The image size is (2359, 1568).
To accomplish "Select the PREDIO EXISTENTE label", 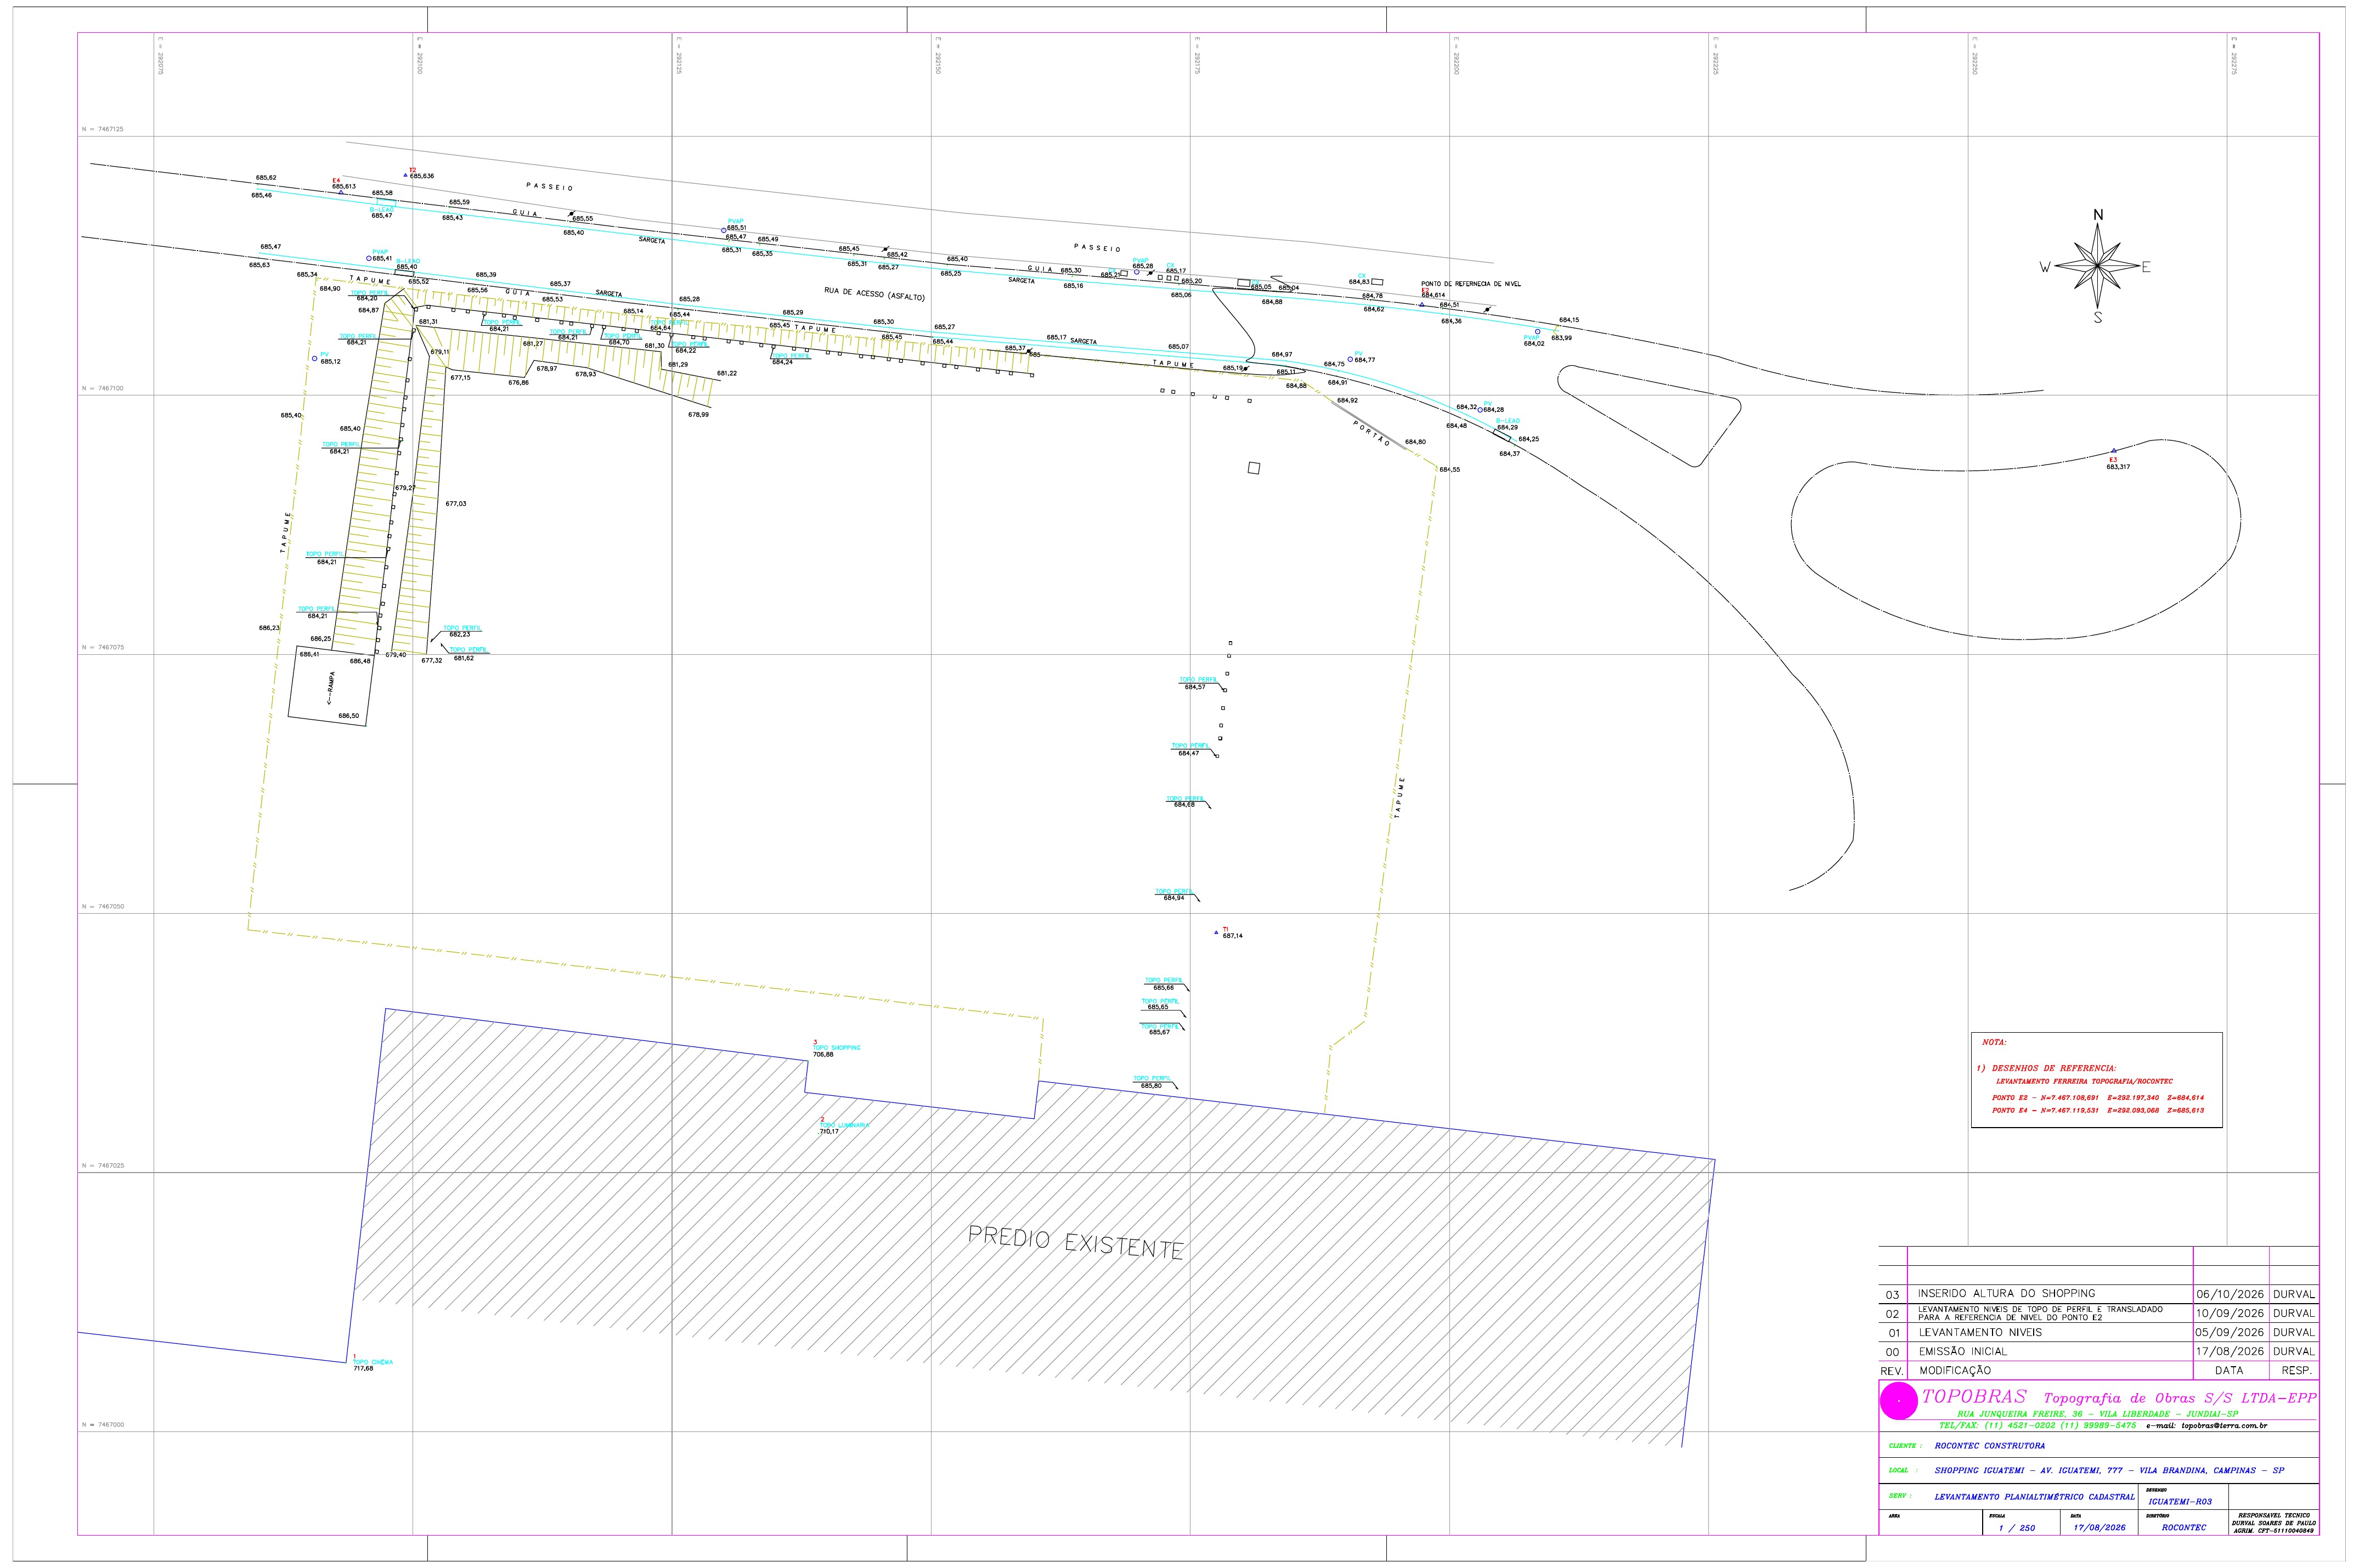I will [x=1075, y=1243].
